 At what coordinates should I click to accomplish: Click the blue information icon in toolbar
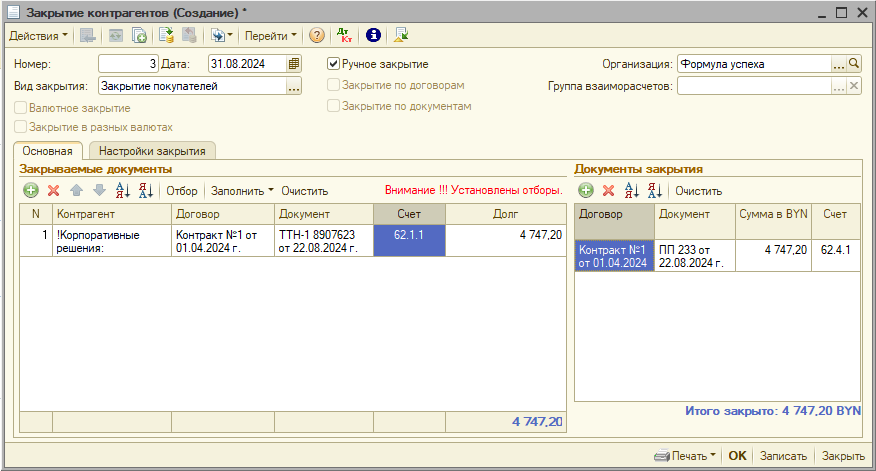(374, 35)
